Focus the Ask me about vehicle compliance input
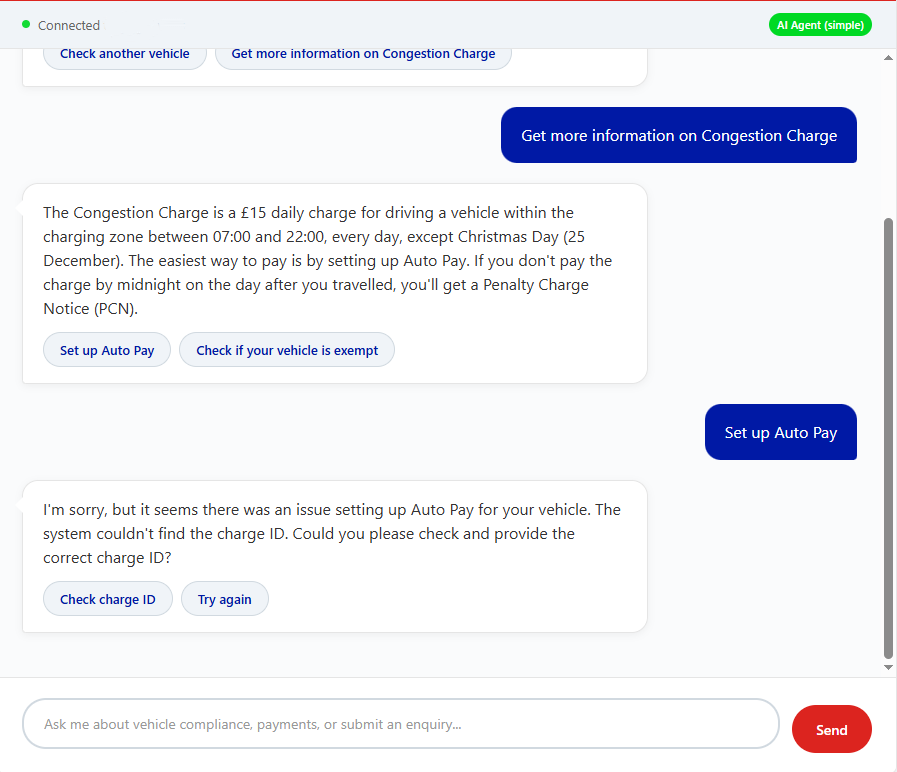 coord(400,724)
